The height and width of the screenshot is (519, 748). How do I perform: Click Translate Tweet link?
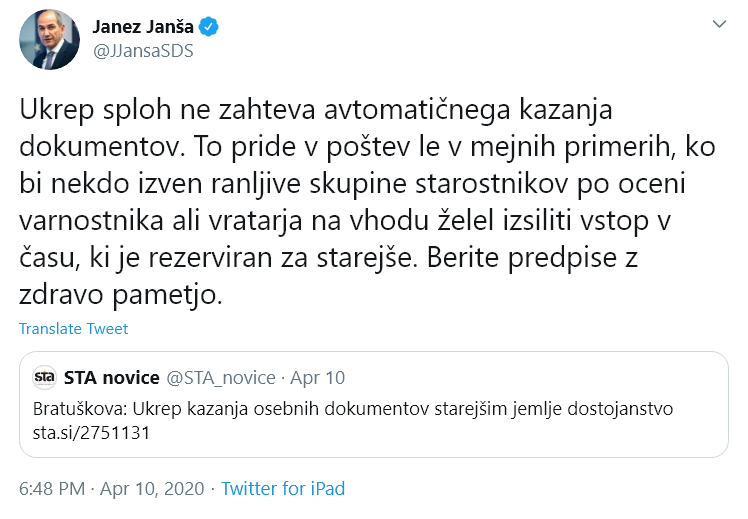click(x=73, y=329)
